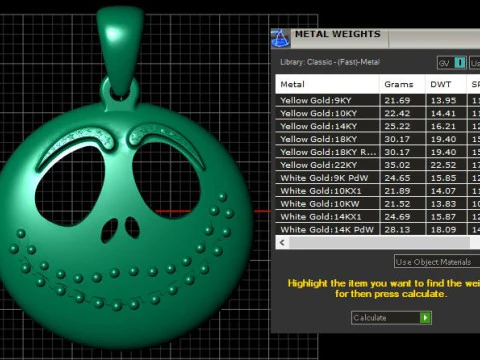This screenshot has width=480, height=360.
Task: Click DWT value 22.52
Action: [443, 165]
